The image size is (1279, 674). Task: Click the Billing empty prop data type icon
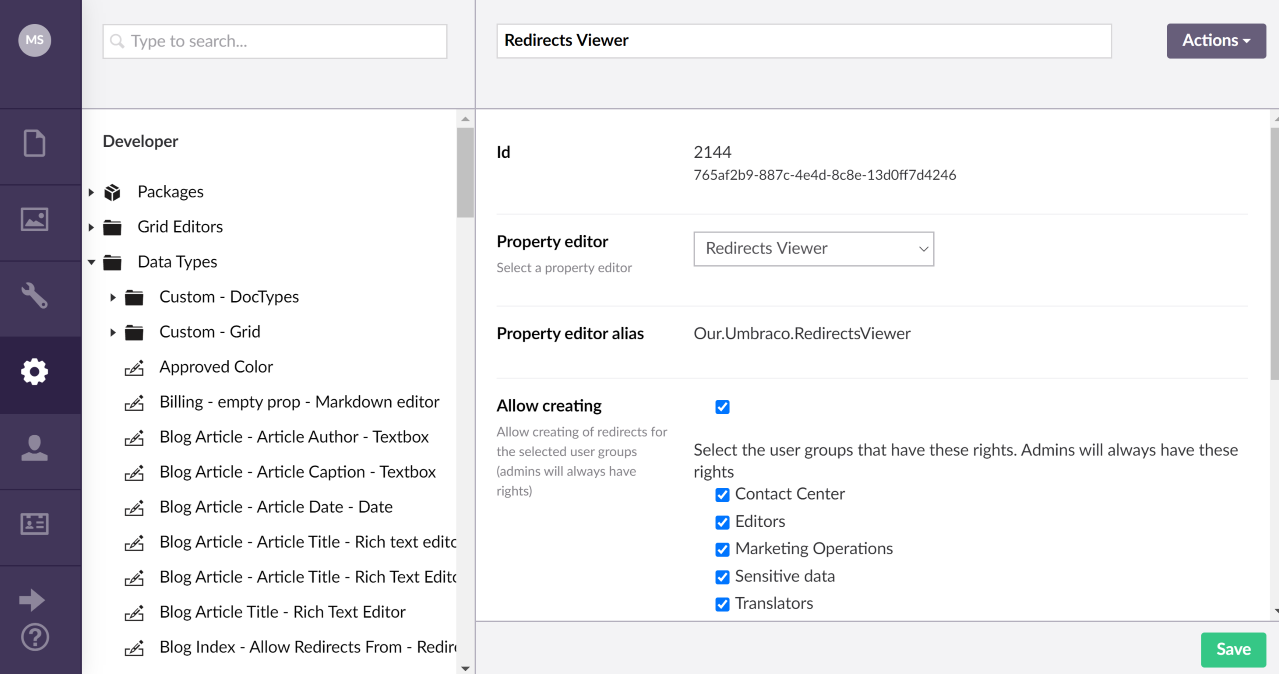(x=134, y=402)
